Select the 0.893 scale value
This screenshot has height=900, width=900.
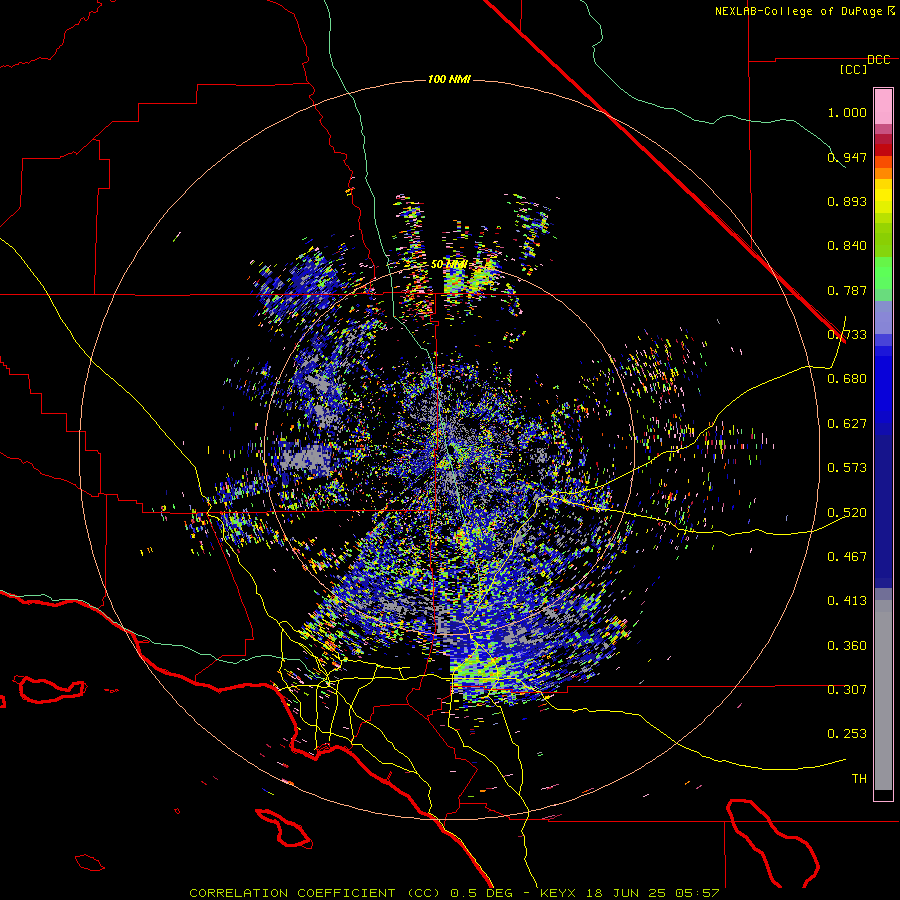click(x=847, y=201)
